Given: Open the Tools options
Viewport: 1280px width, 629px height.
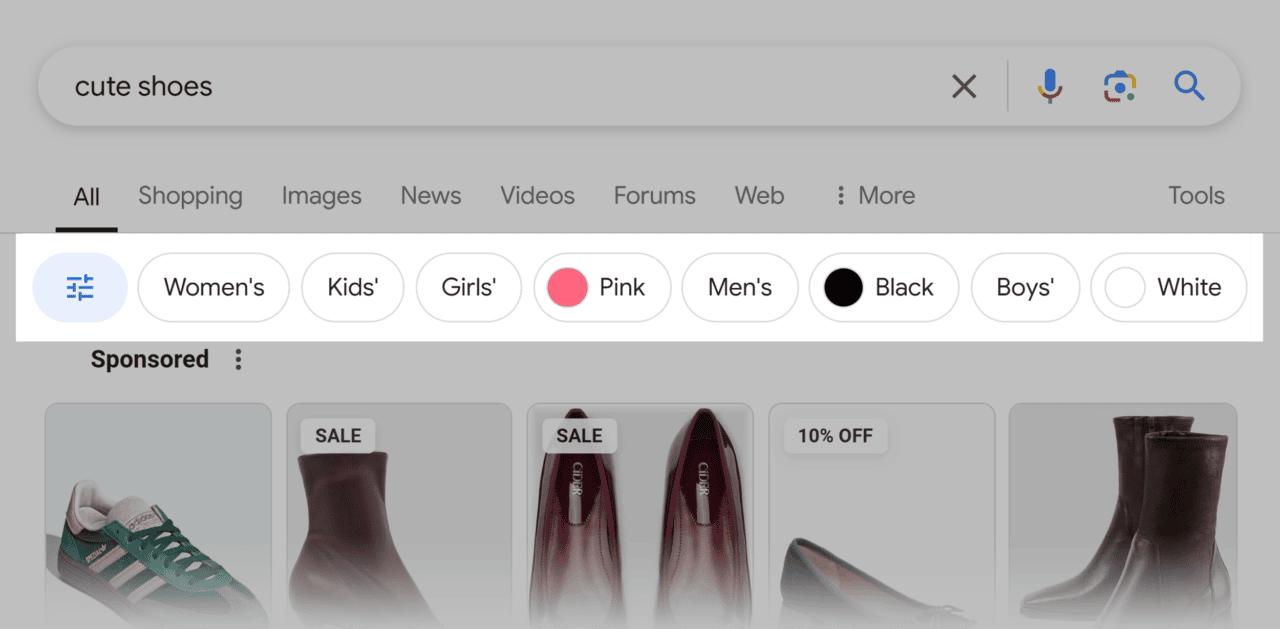Looking at the screenshot, I should pos(1196,195).
